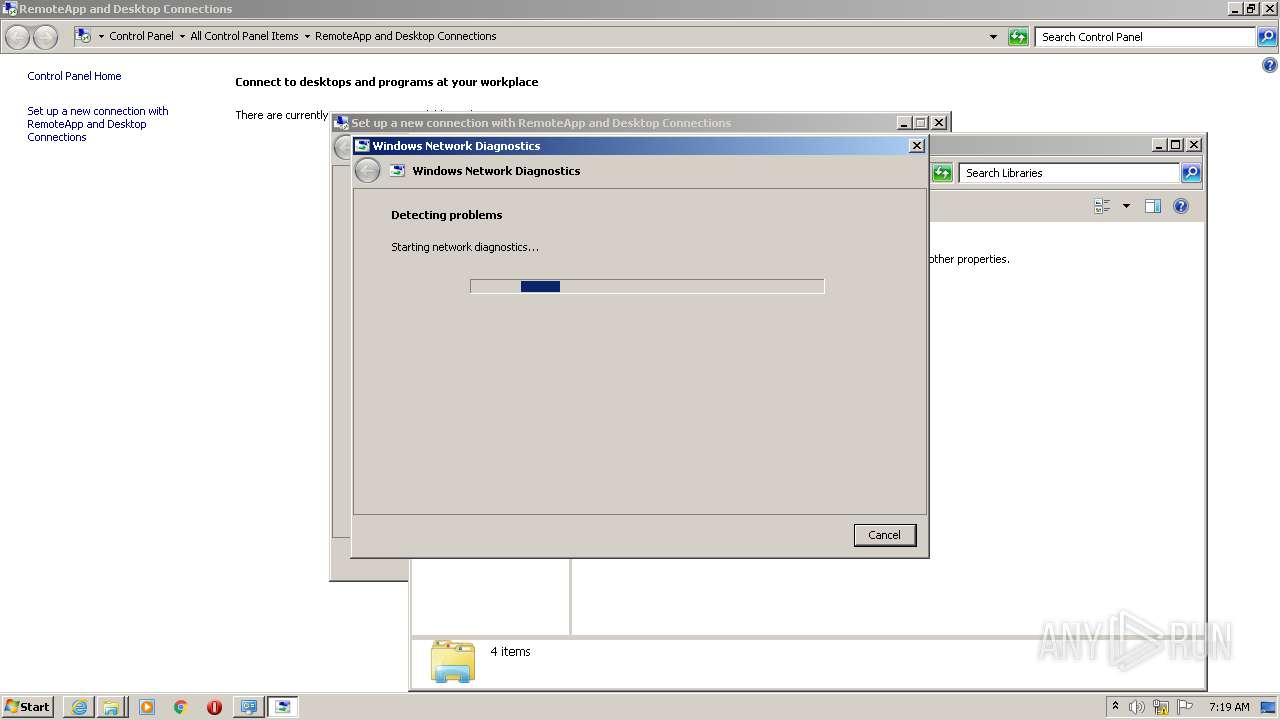1280x720 pixels.
Task: Click the Libraries folder icon in details pane
Action: point(453,661)
